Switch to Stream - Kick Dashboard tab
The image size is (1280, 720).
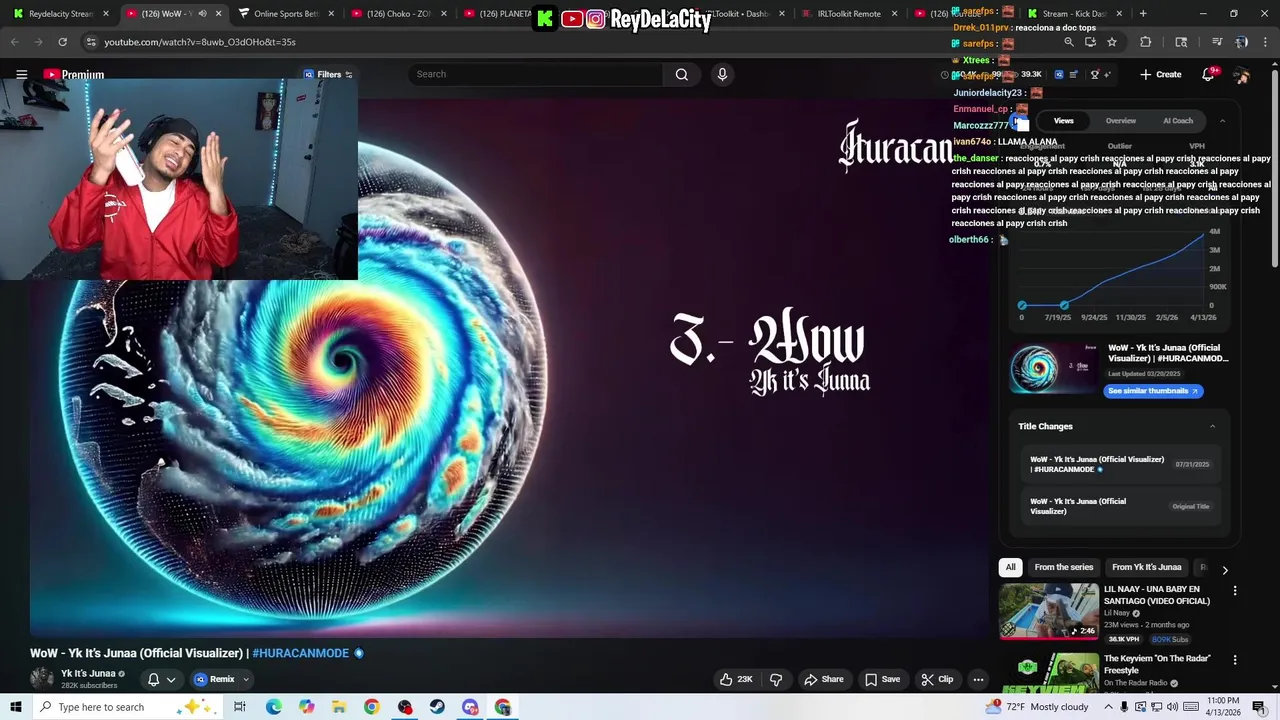[x=1072, y=14]
